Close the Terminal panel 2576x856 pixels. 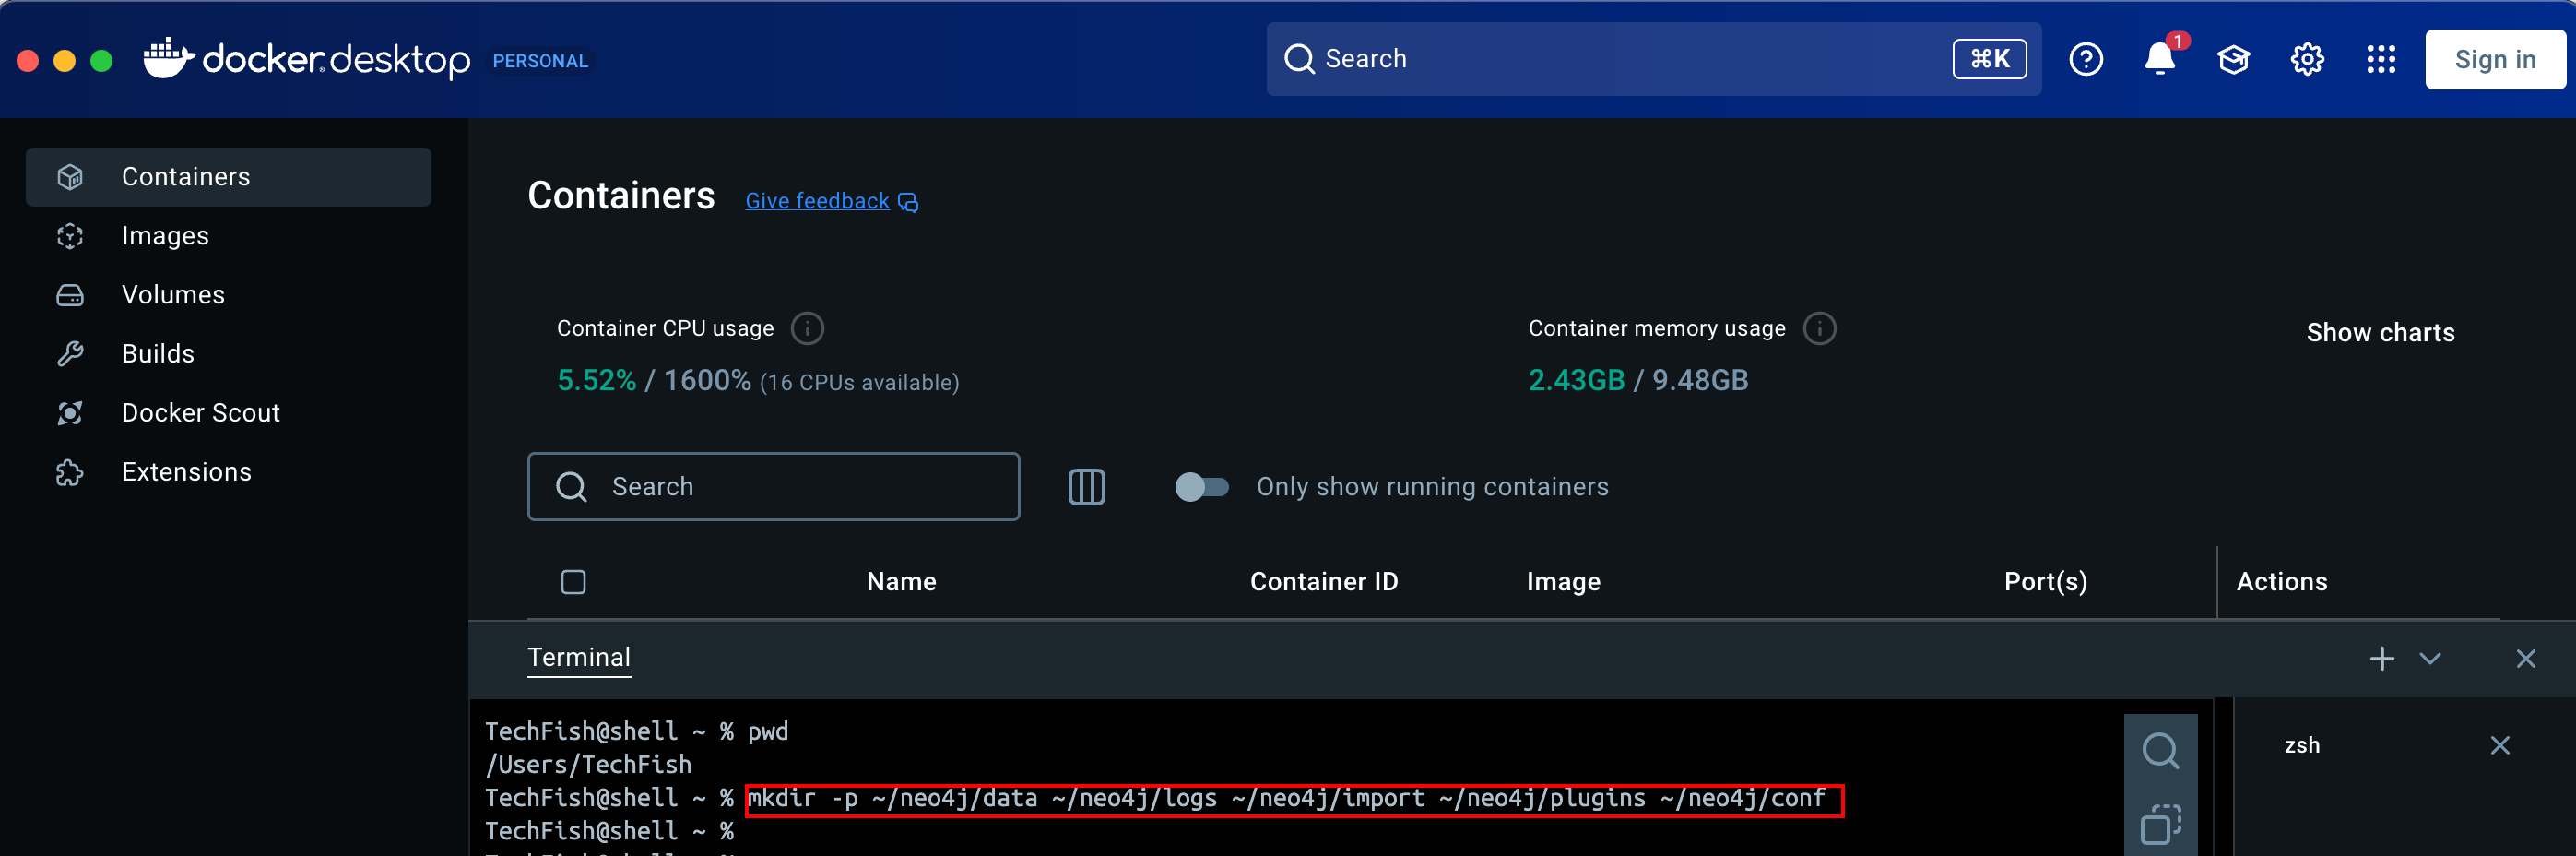coord(2525,659)
